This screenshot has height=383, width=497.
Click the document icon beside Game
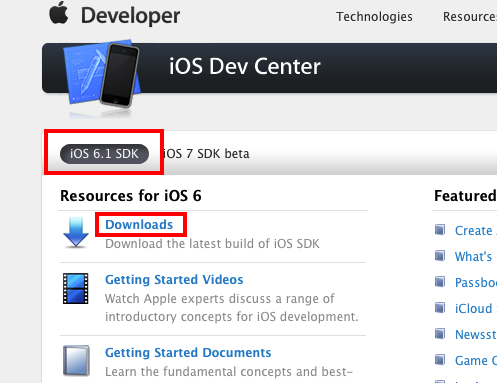click(x=440, y=360)
